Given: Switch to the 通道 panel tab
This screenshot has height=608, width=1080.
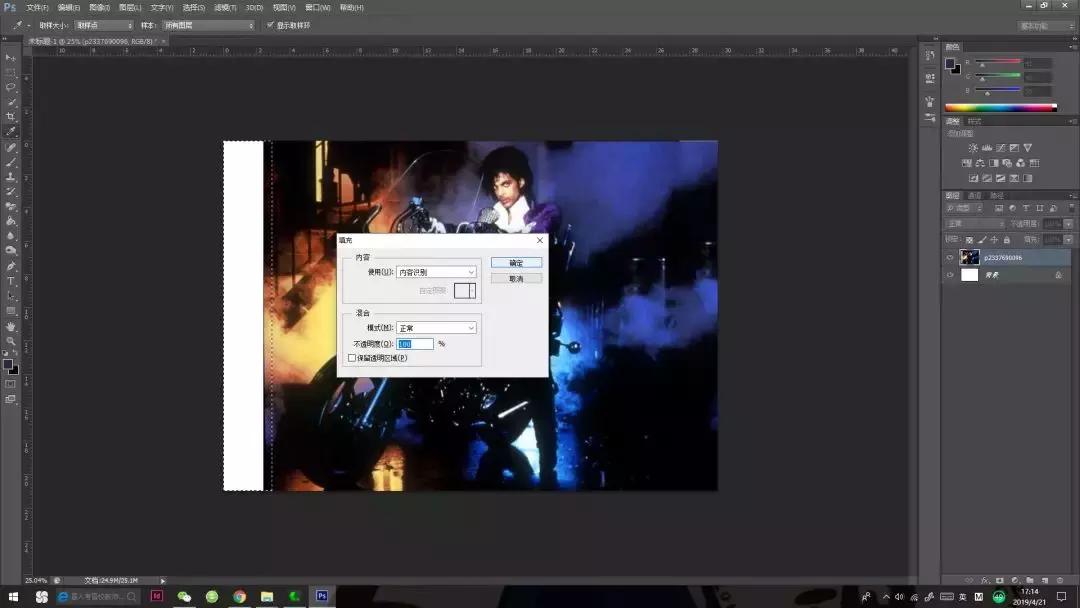Looking at the screenshot, I should coord(973,195).
